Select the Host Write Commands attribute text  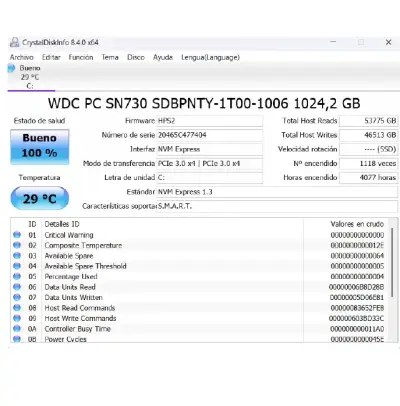pos(80,318)
